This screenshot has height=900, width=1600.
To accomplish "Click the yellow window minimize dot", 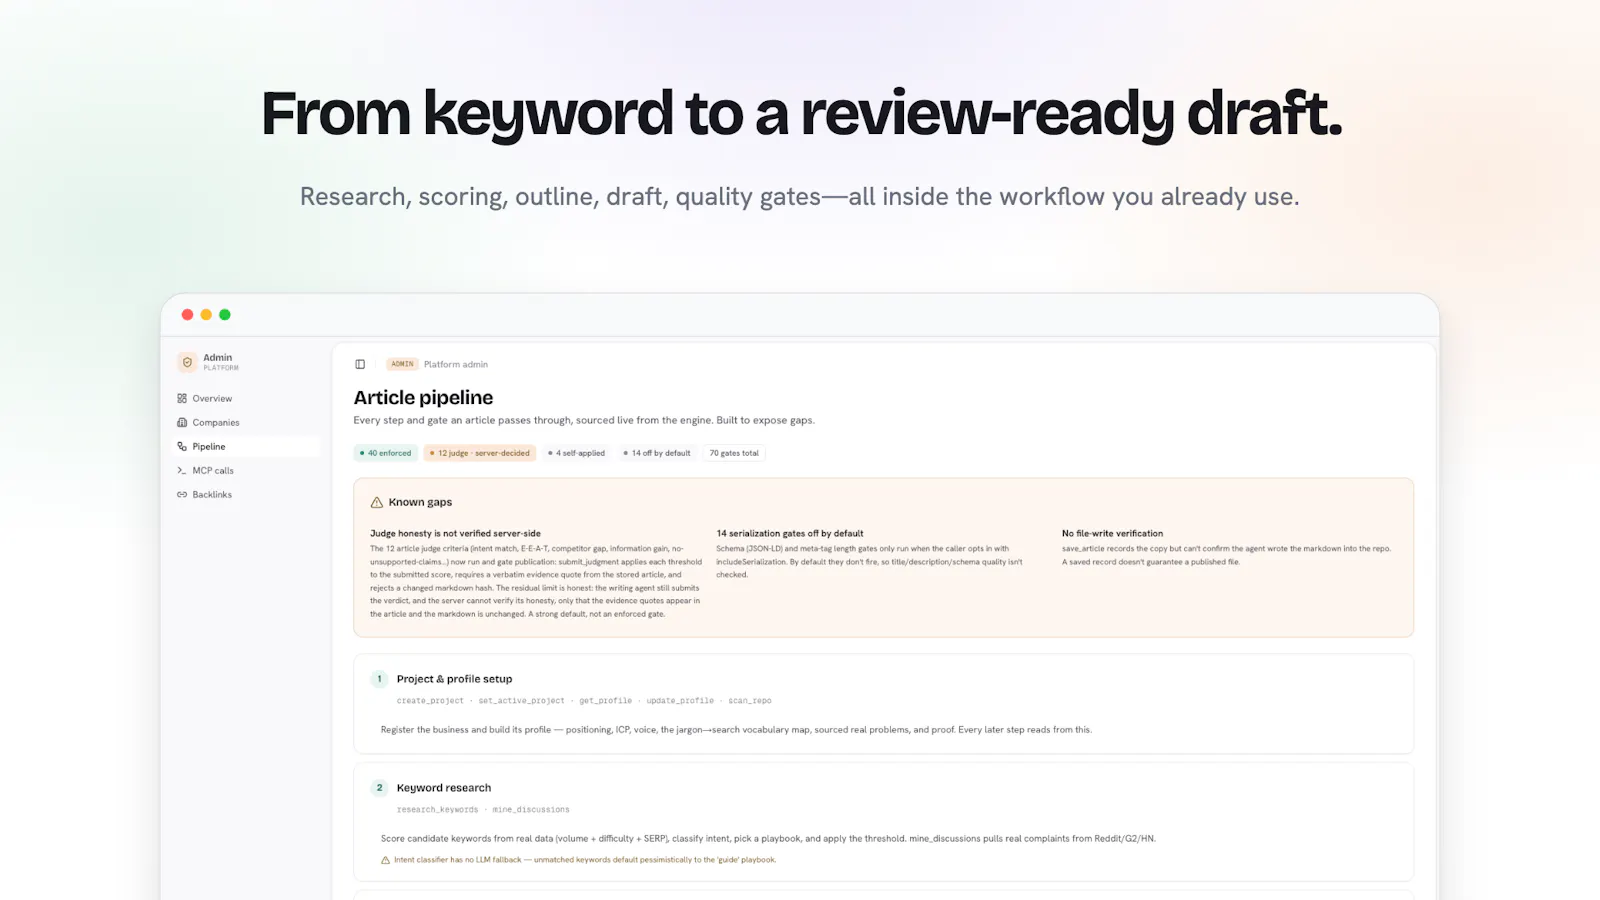I will coord(206,314).
